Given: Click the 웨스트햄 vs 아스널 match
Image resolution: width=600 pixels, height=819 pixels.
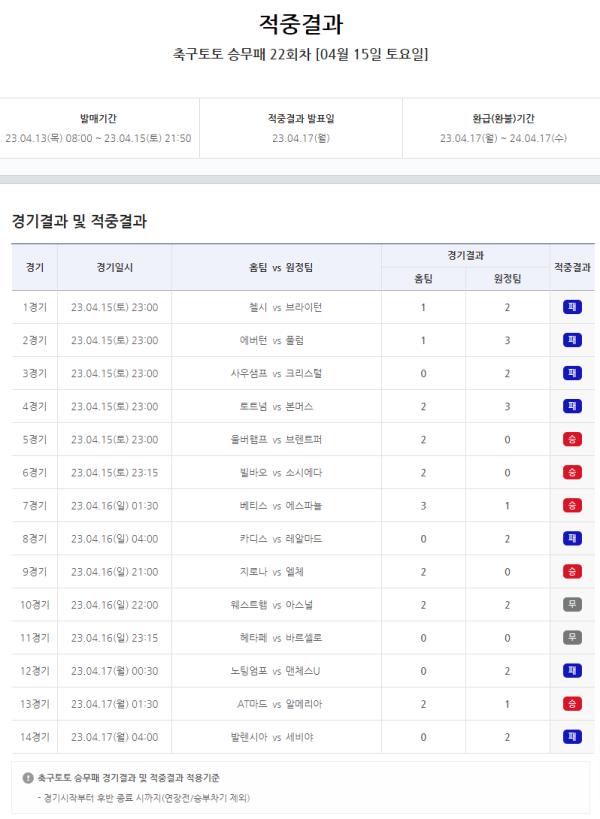Looking at the screenshot, I should [272, 605].
